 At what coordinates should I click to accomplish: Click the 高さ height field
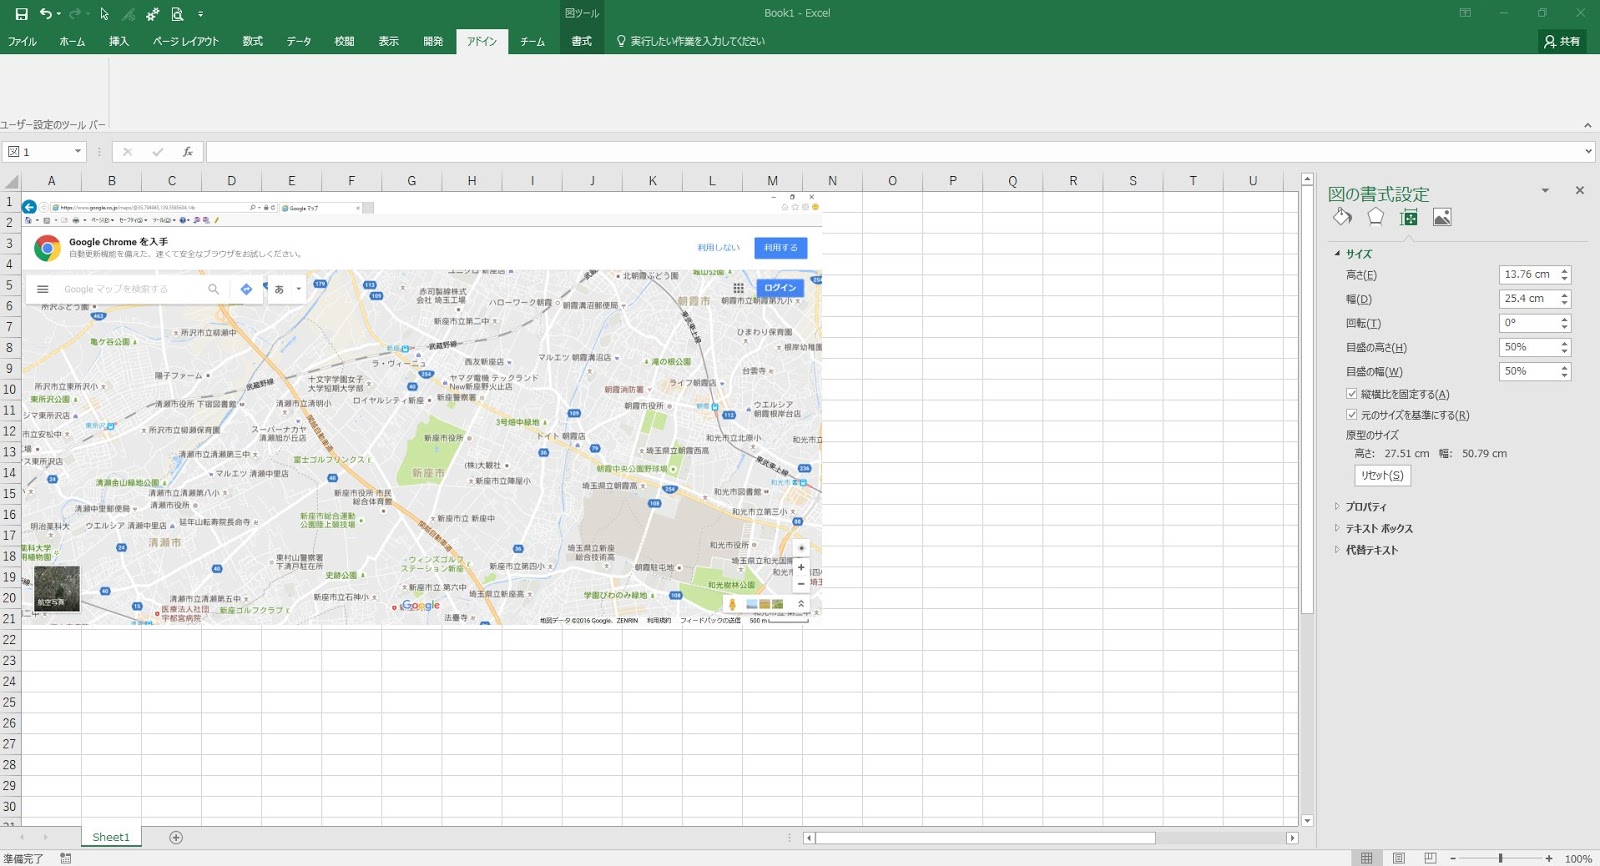pyautogui.click(x=1528, y=275)
